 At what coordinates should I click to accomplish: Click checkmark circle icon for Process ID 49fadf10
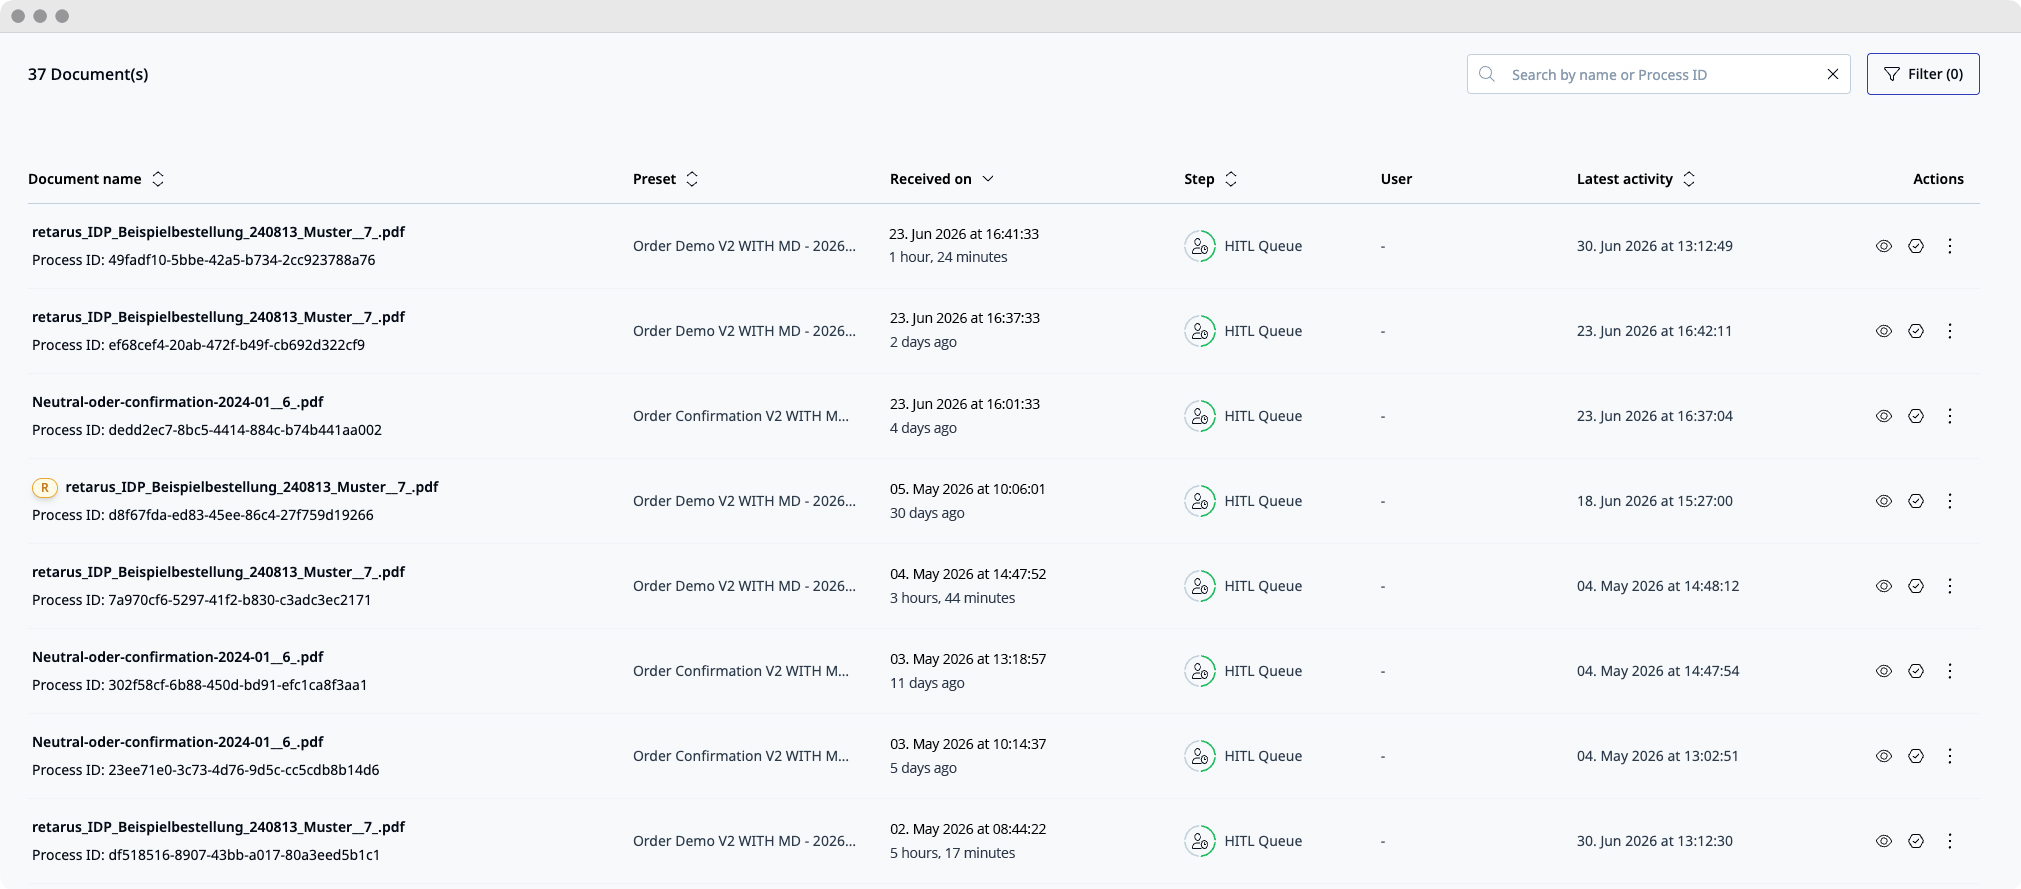[1916, 246]
